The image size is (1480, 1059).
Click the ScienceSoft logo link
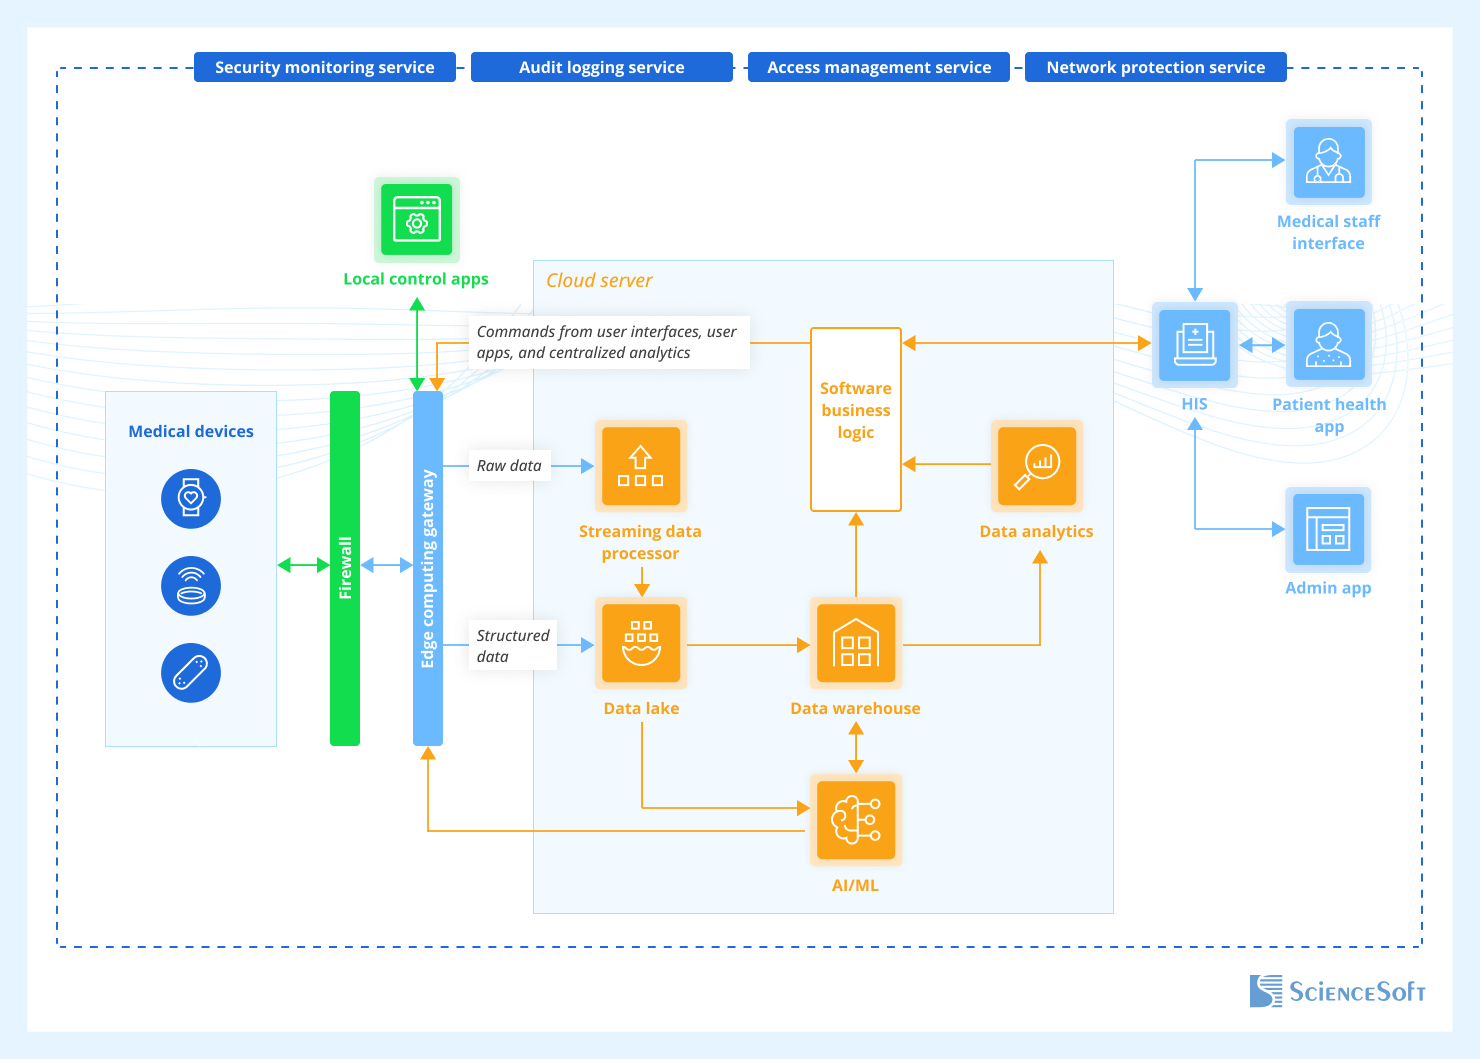(1337, 991)
